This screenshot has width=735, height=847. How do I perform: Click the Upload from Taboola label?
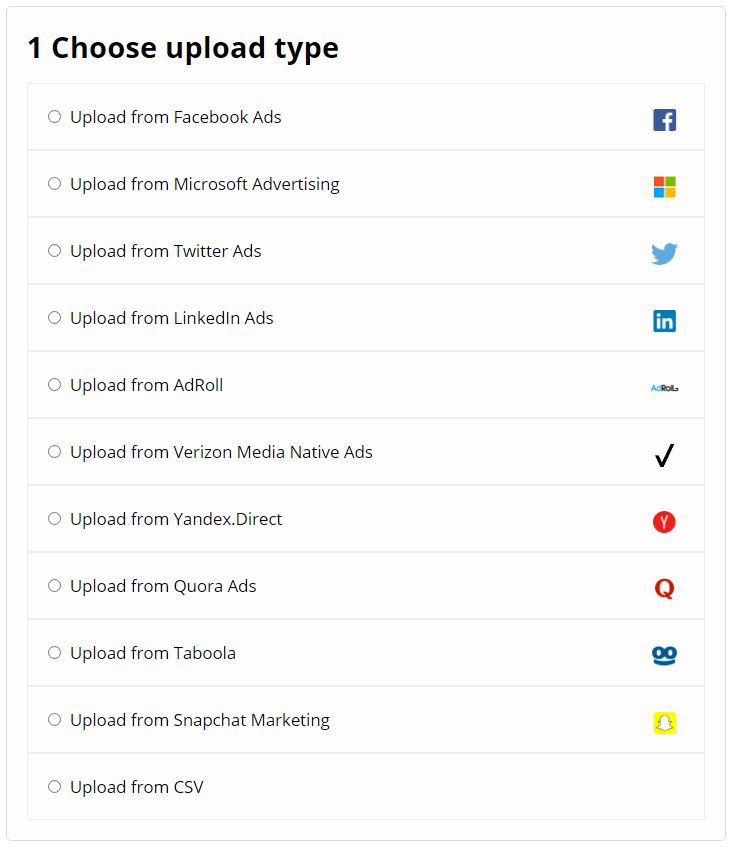point(153,653)
